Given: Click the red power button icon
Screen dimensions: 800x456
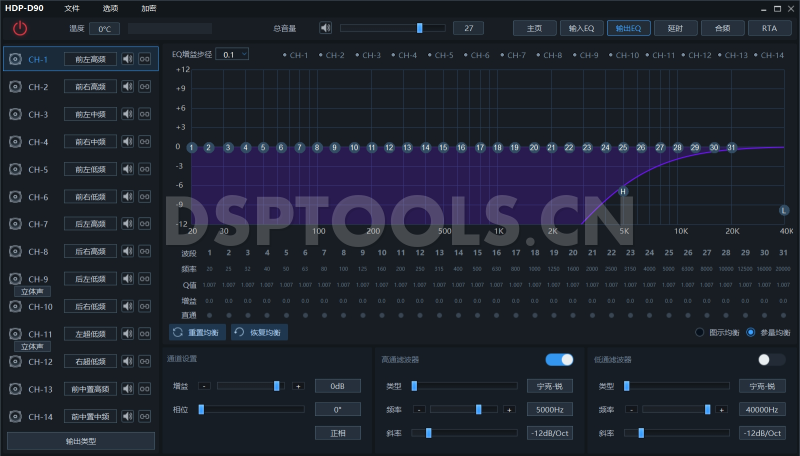Looking at the screenshot, I should 20,28.
